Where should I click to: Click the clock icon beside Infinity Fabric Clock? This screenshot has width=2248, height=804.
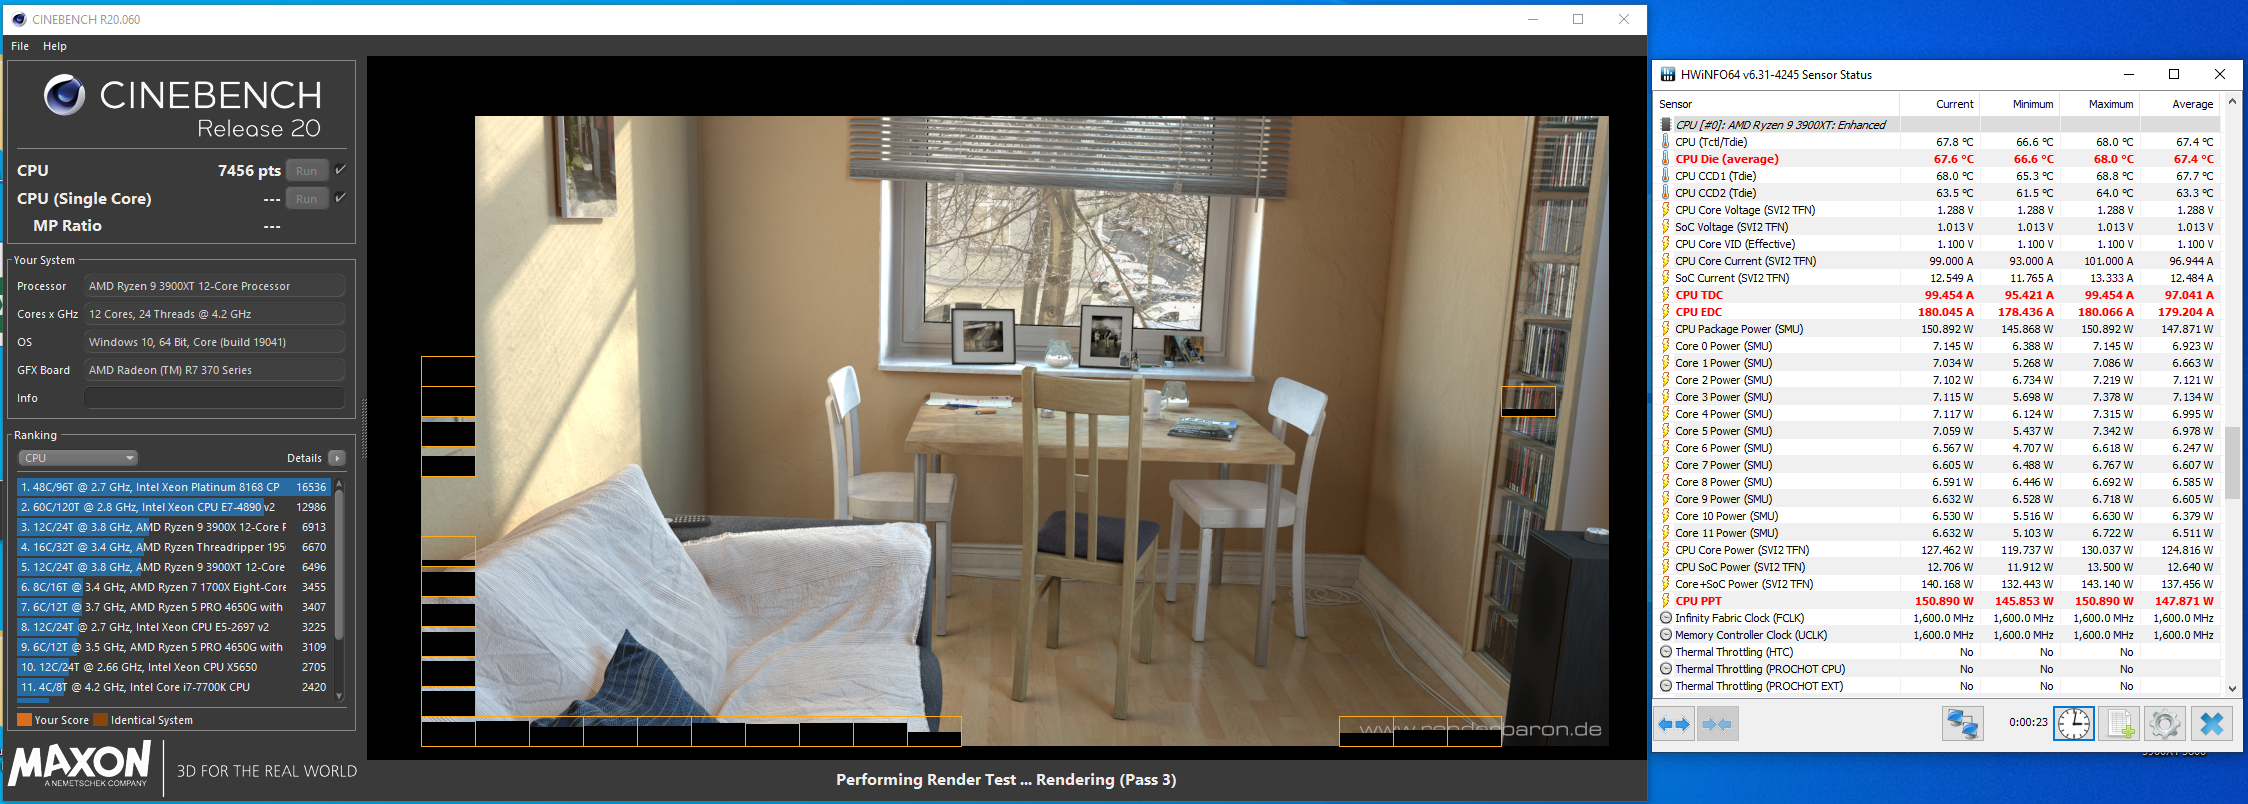[x=1666, y=618]
